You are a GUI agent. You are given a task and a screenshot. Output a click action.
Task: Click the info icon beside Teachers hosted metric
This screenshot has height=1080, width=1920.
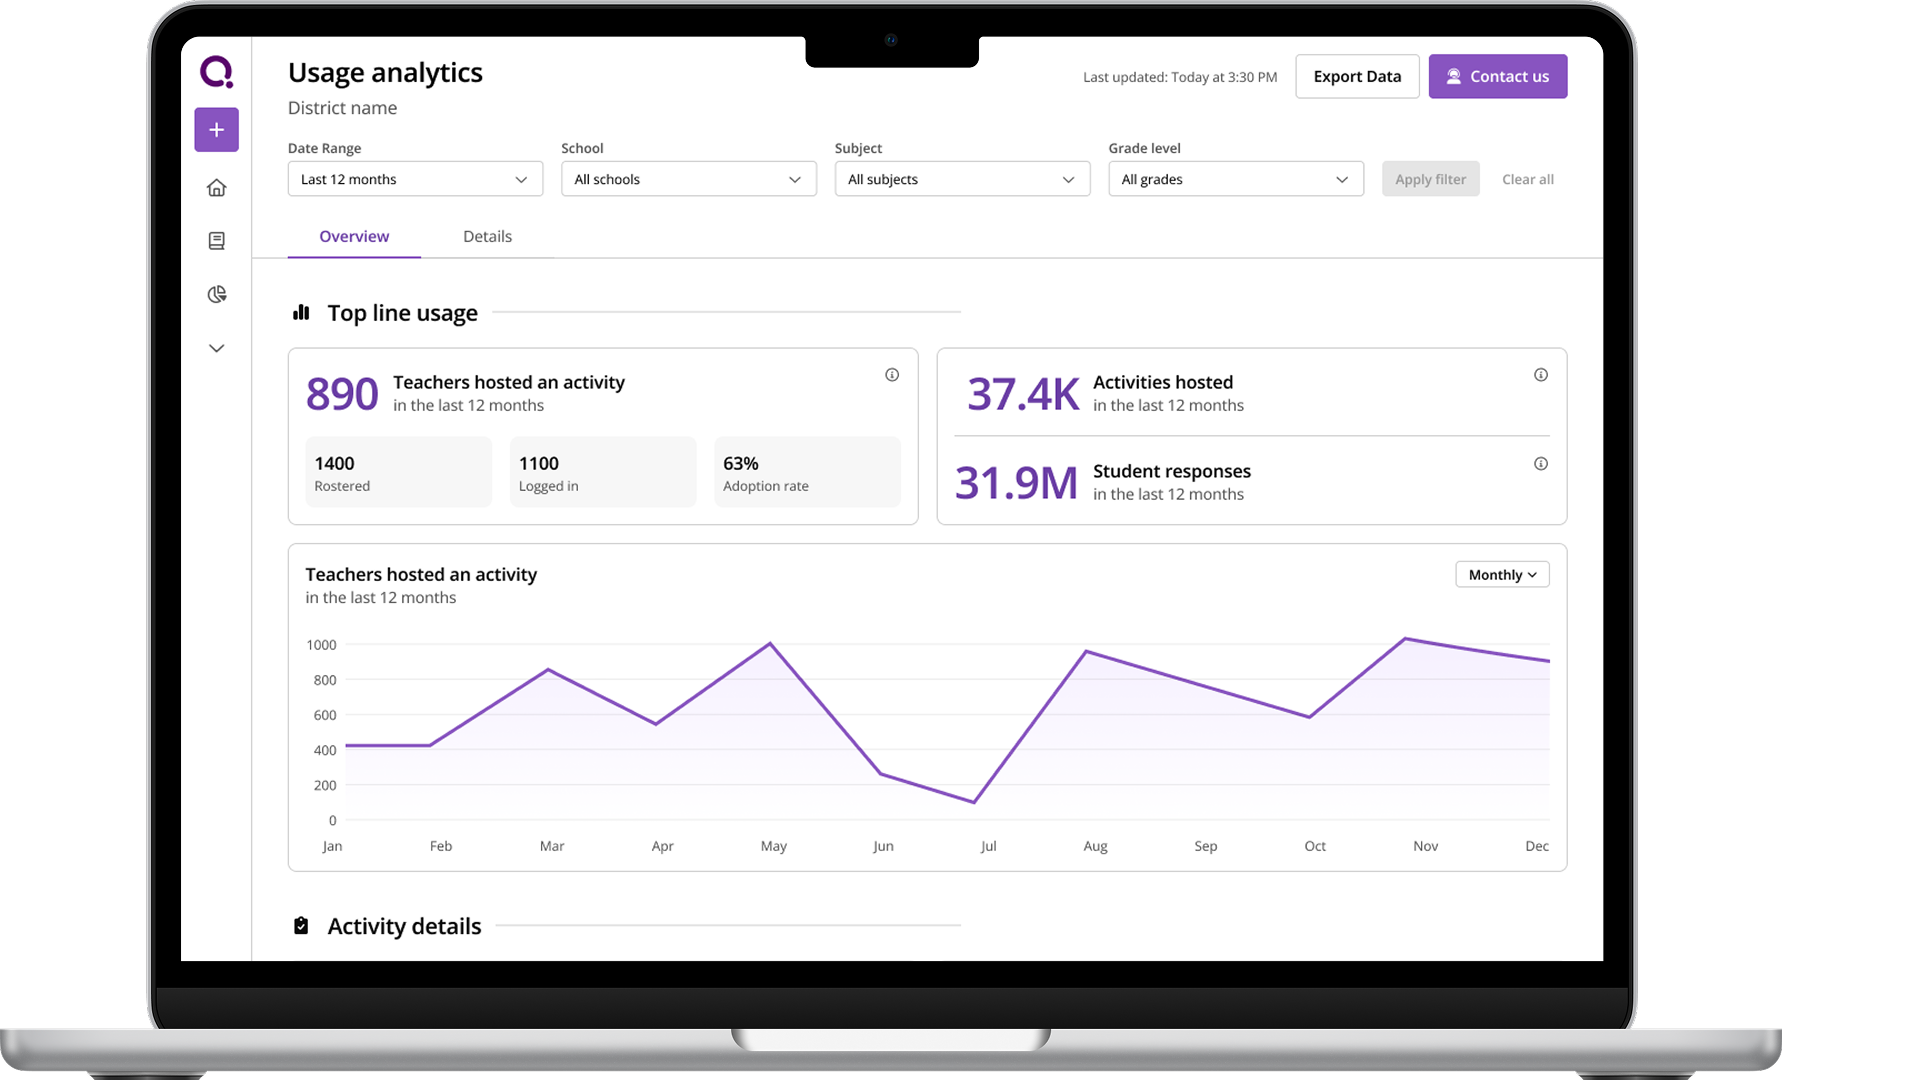892,374
